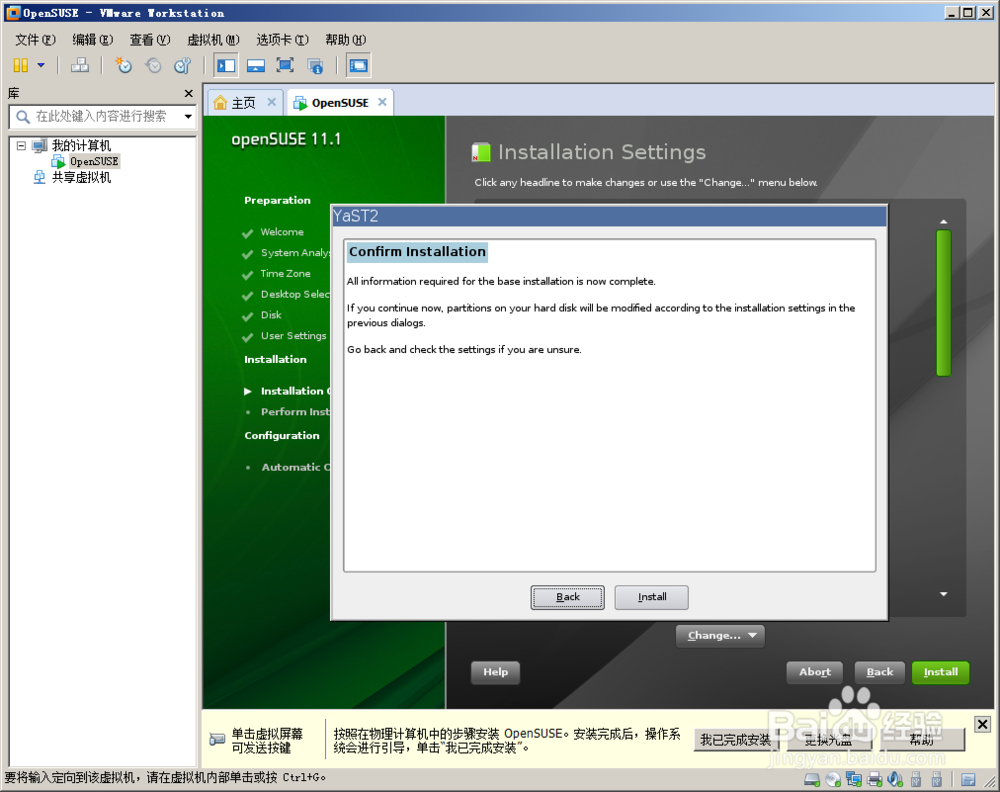The image size is (1000, 792).
Task: Click the Time Zone step in sidebar
Action: [285, 274]
